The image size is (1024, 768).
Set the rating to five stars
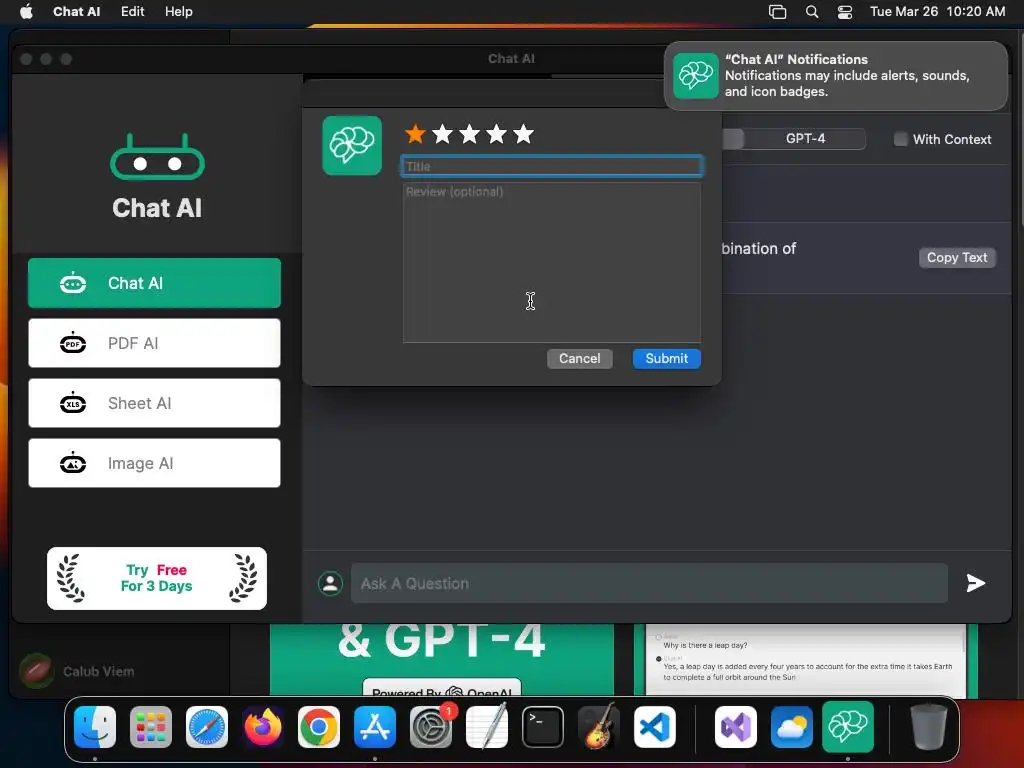[523, 134]
